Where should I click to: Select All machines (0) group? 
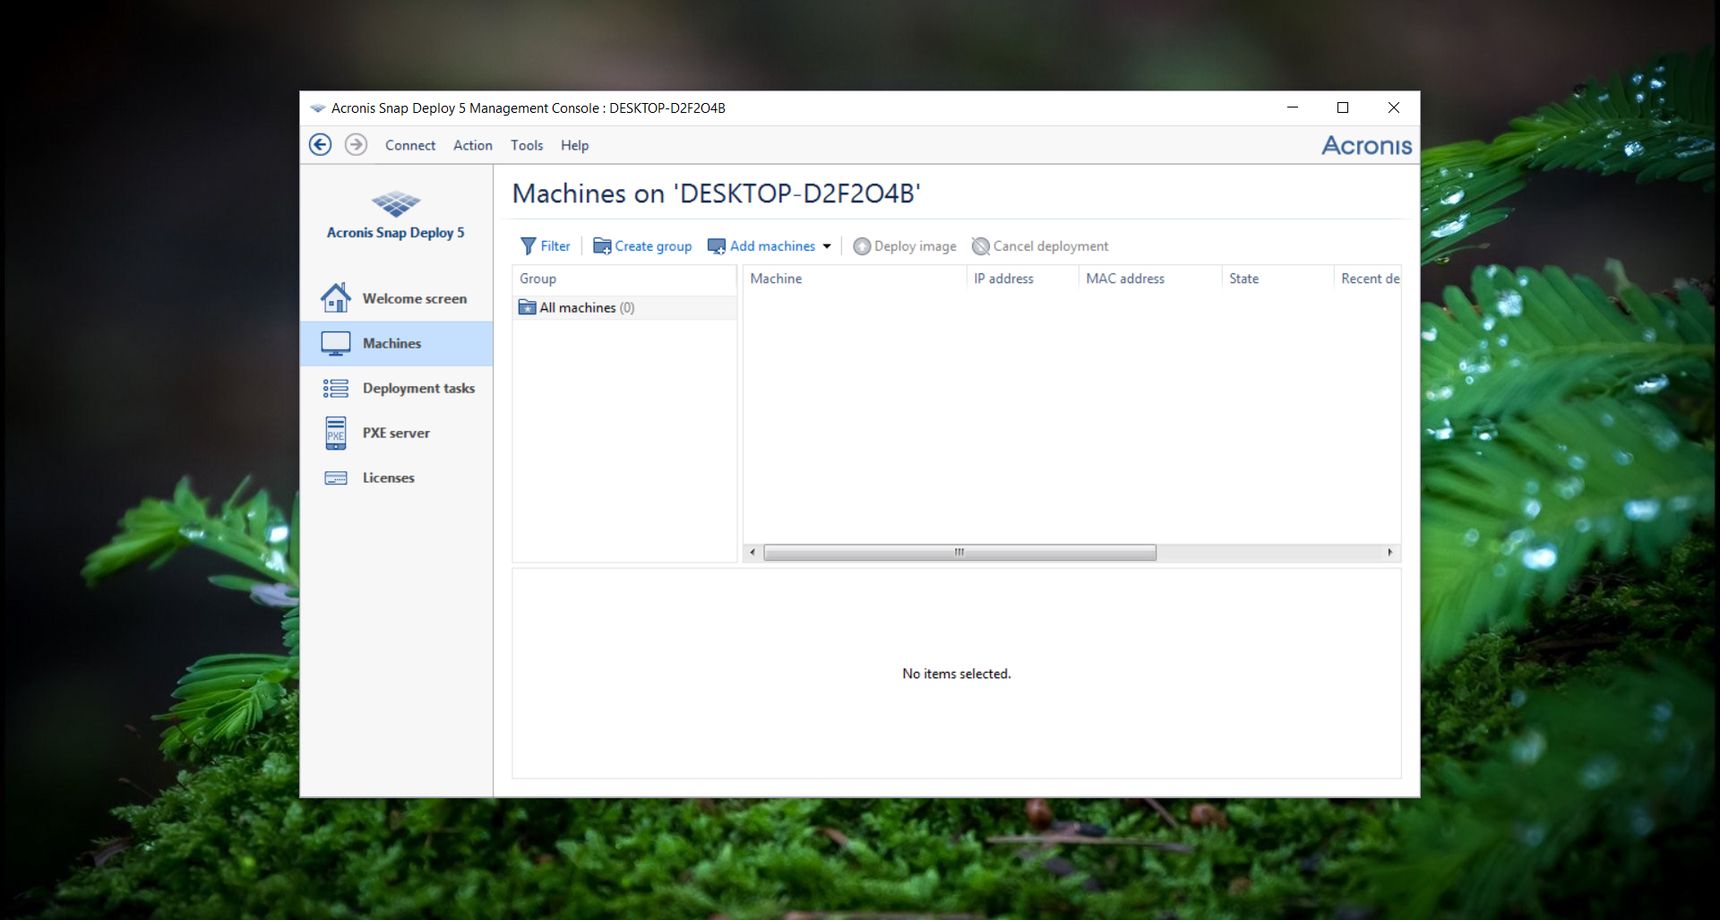(625, 307)
